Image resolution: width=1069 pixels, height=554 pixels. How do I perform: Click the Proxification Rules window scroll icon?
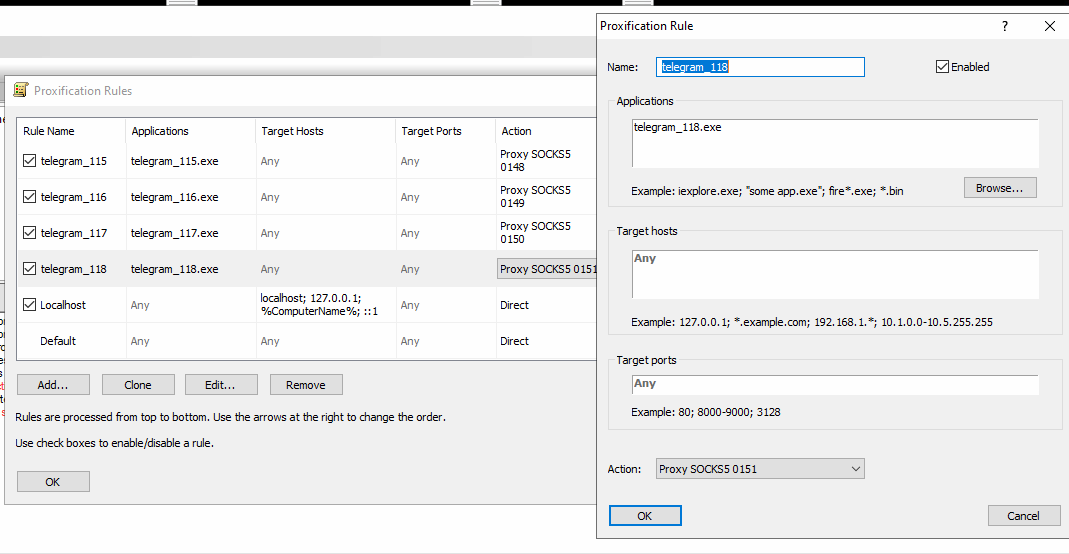pyautogui.click(x=21, y=90)
